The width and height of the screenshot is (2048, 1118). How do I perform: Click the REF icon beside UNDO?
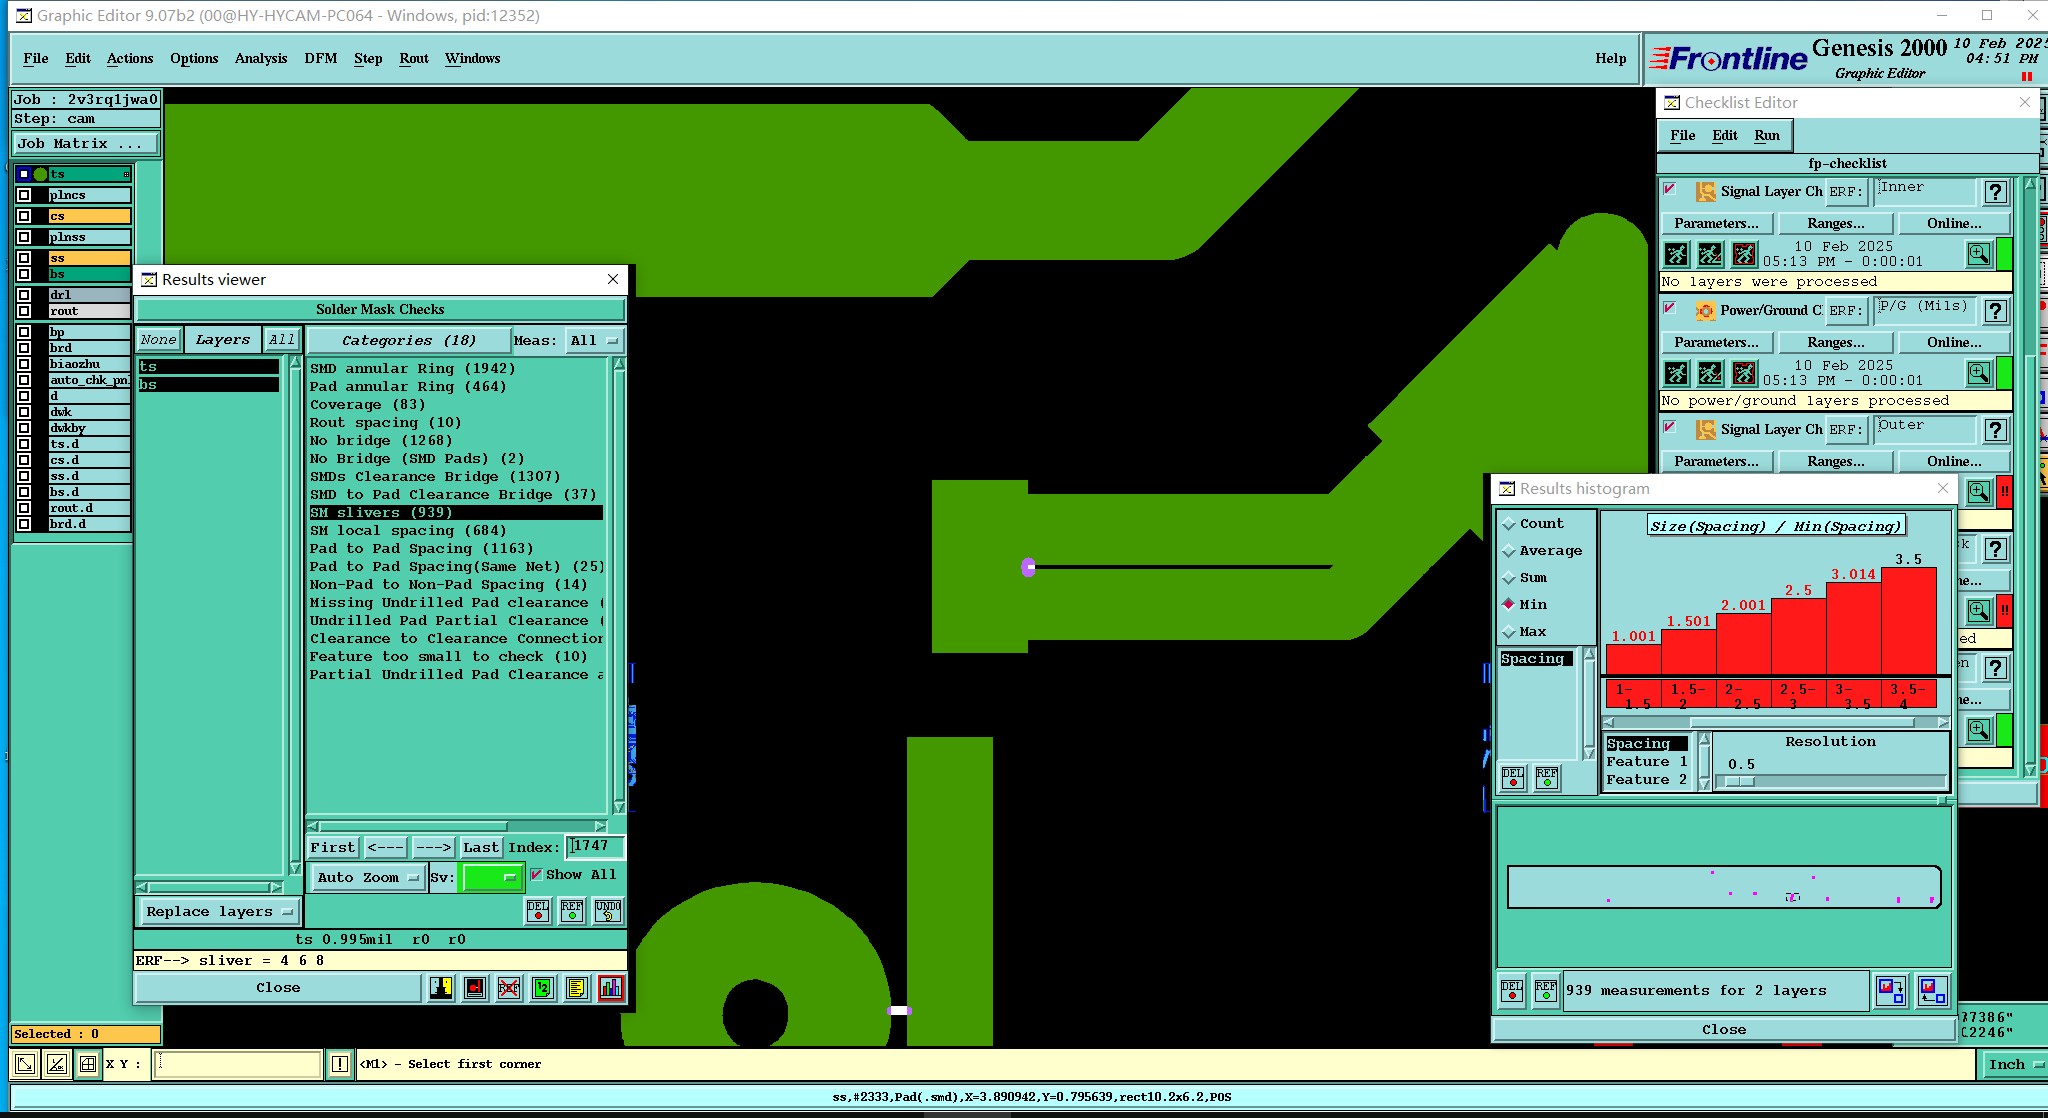[x=572, y=910]
